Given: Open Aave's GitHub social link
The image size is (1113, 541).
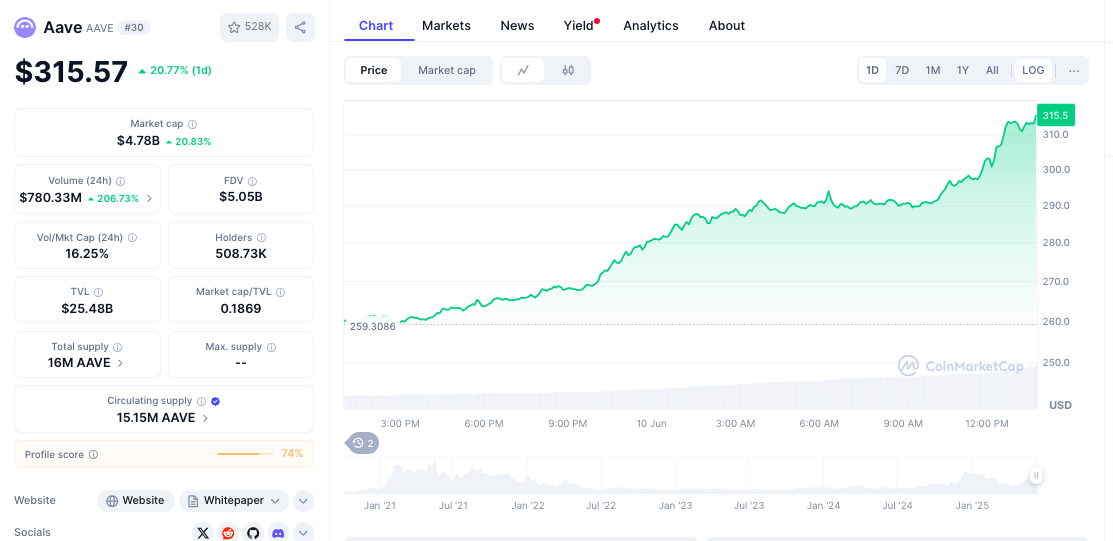Looking at the screenshot, I should pyautogui.click(x=253, y=532).
